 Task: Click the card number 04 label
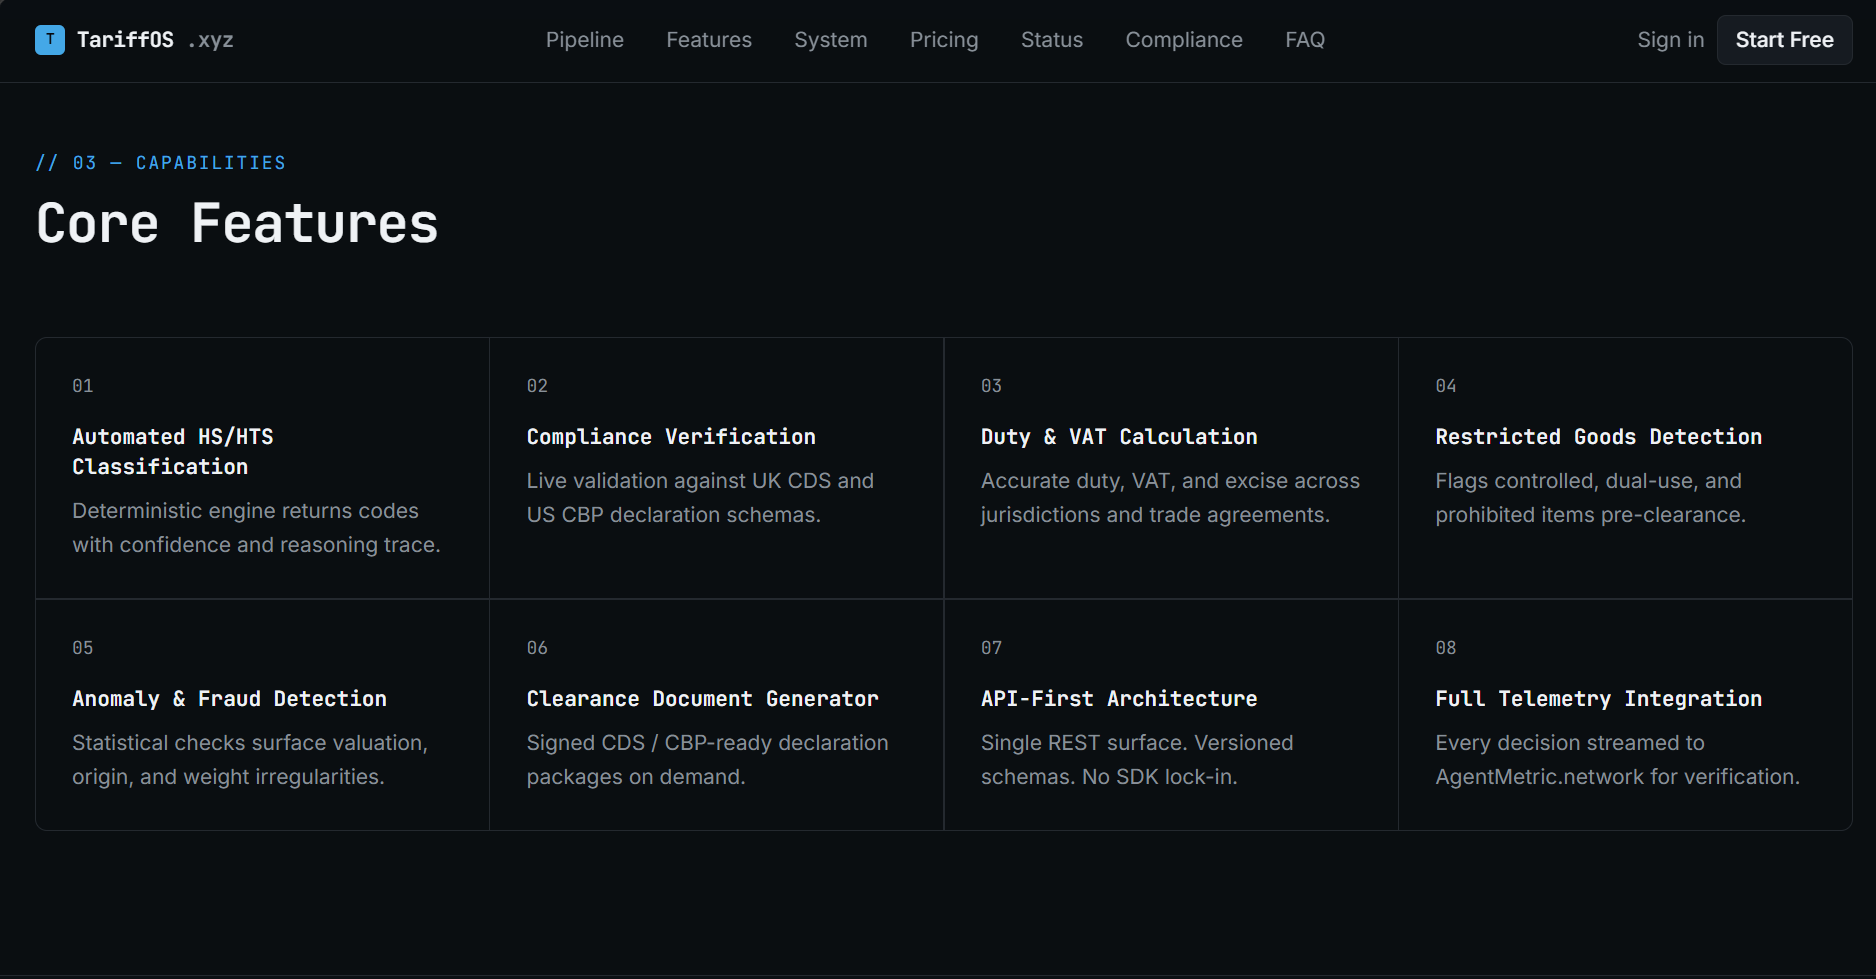tap(1446, 386)
